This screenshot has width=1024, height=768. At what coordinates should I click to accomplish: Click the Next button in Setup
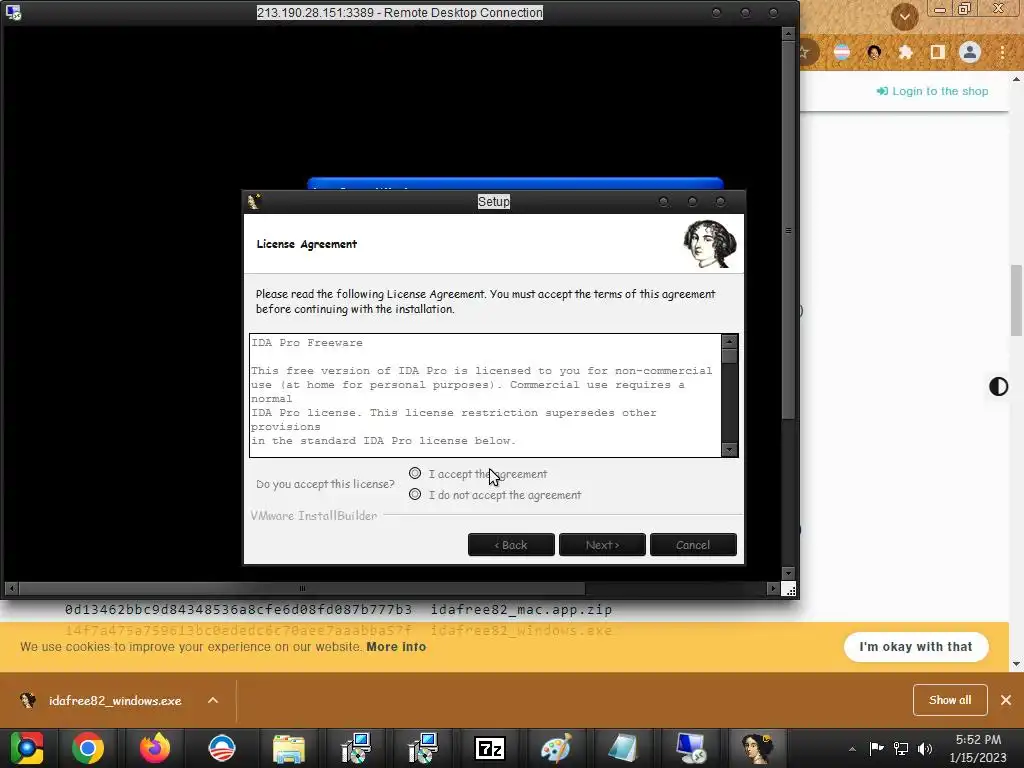click(x=602, y=545)
